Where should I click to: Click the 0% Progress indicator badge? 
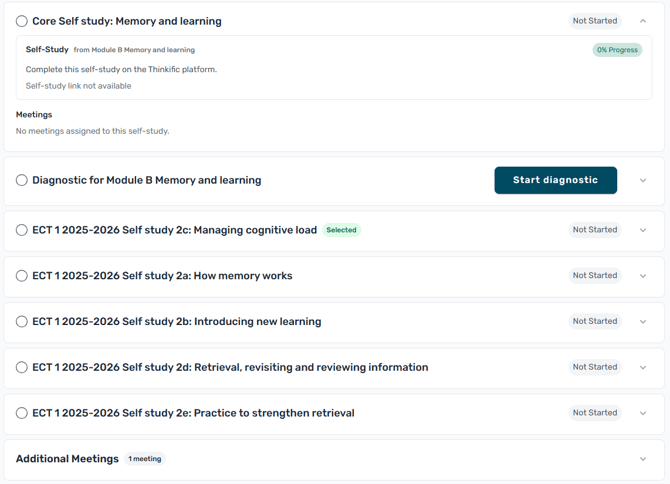(617, 50)
